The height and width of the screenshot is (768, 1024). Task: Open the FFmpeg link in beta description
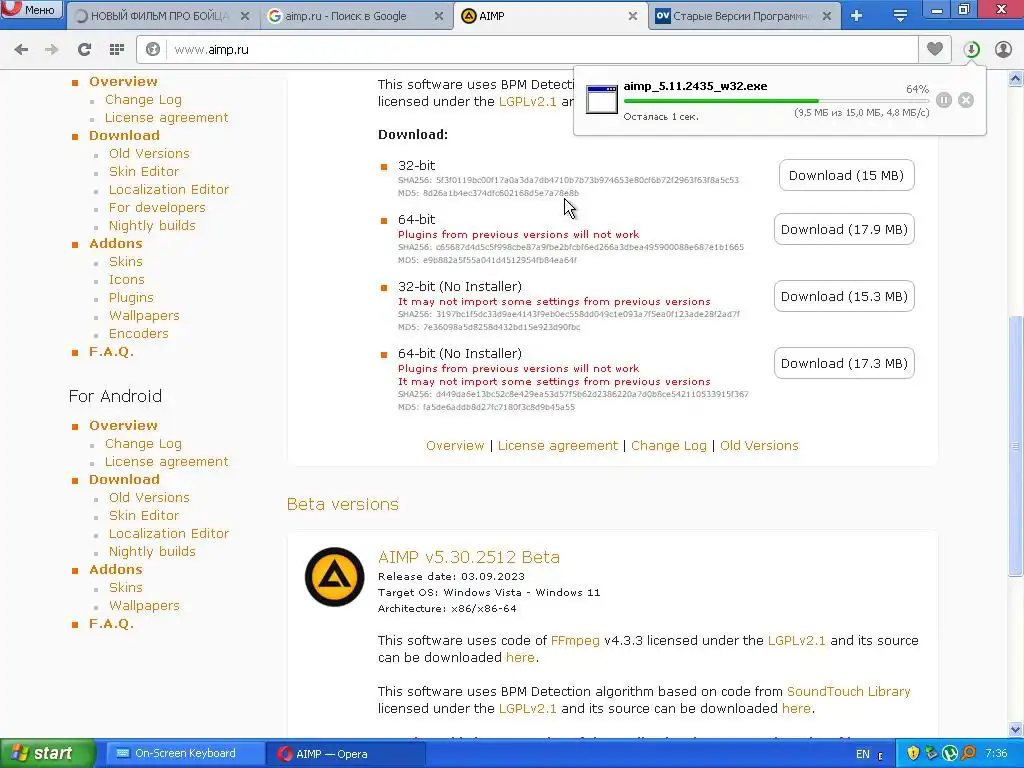[x=575, y=641]
